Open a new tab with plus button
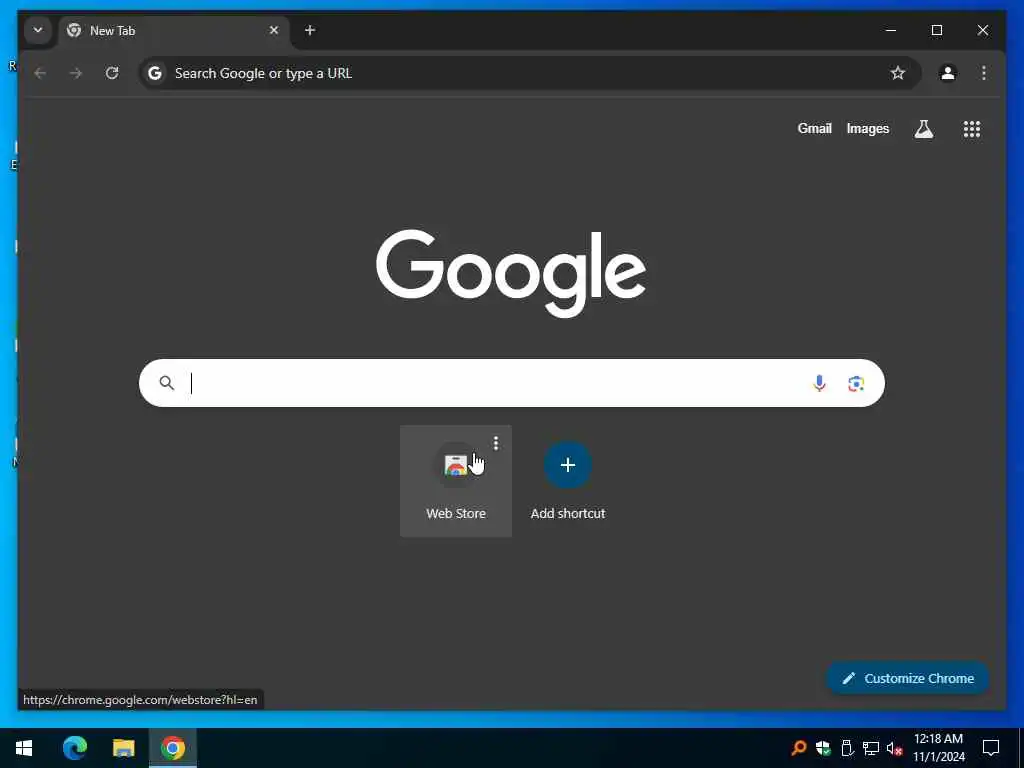This screenshot has width=1024, height=768. point(310,30)
